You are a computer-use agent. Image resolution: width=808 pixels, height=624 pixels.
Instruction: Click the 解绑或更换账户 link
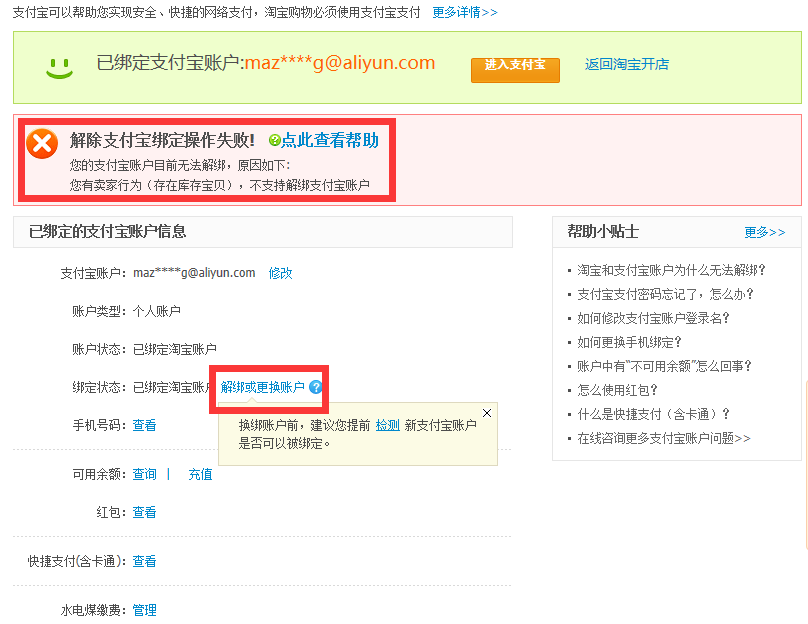[x=263, y=387]
